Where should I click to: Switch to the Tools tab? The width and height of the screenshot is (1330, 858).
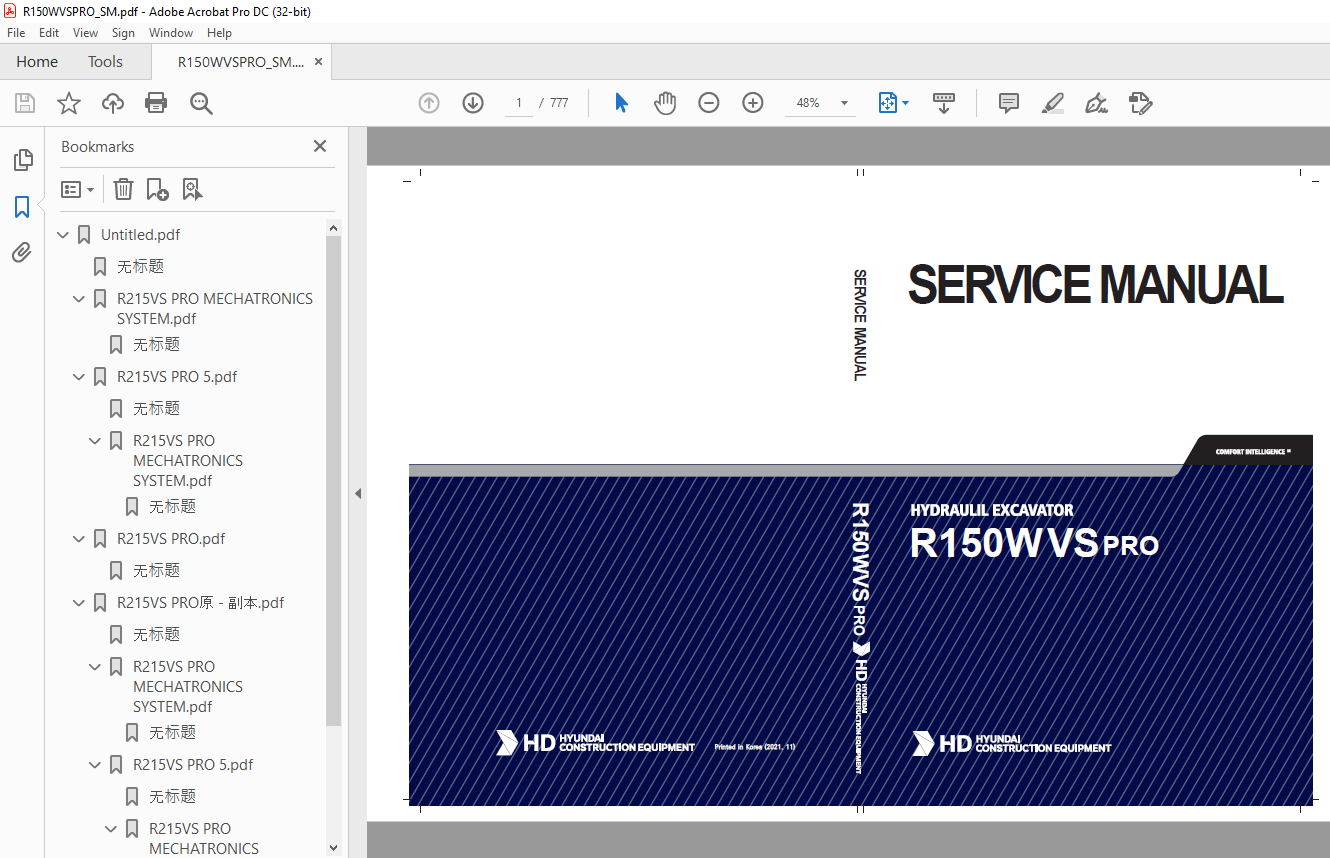pos(105,62)
